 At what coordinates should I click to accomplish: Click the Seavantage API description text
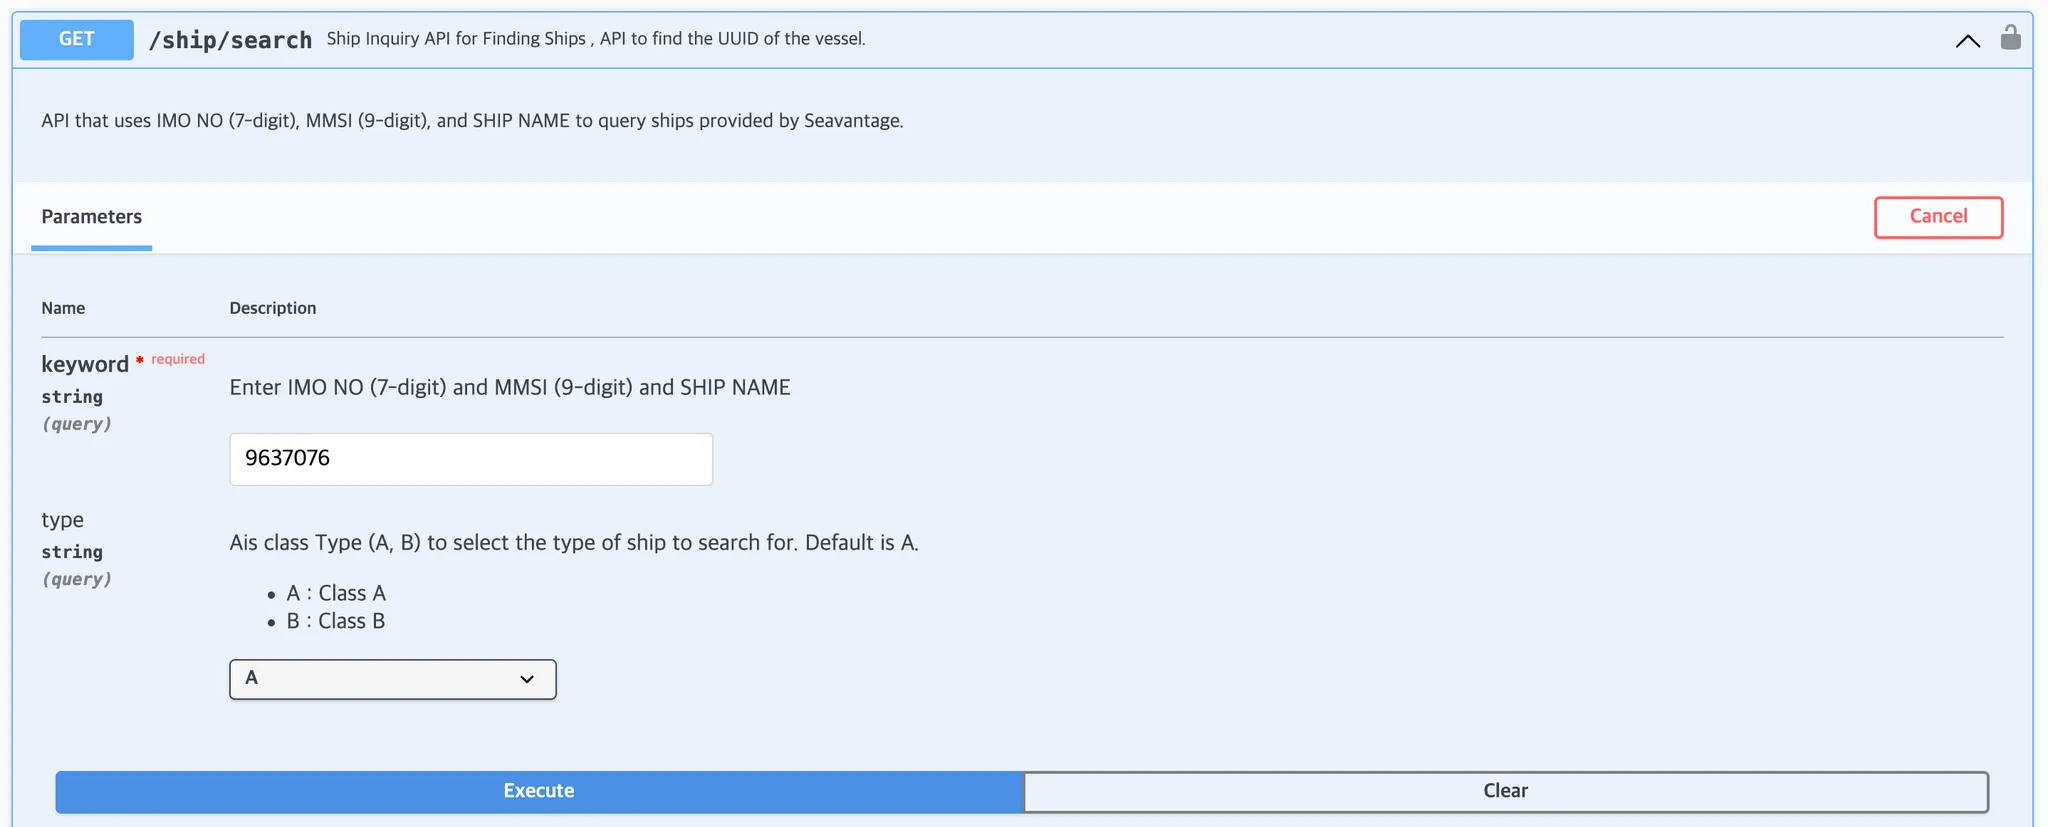click(x=472, y=121)
